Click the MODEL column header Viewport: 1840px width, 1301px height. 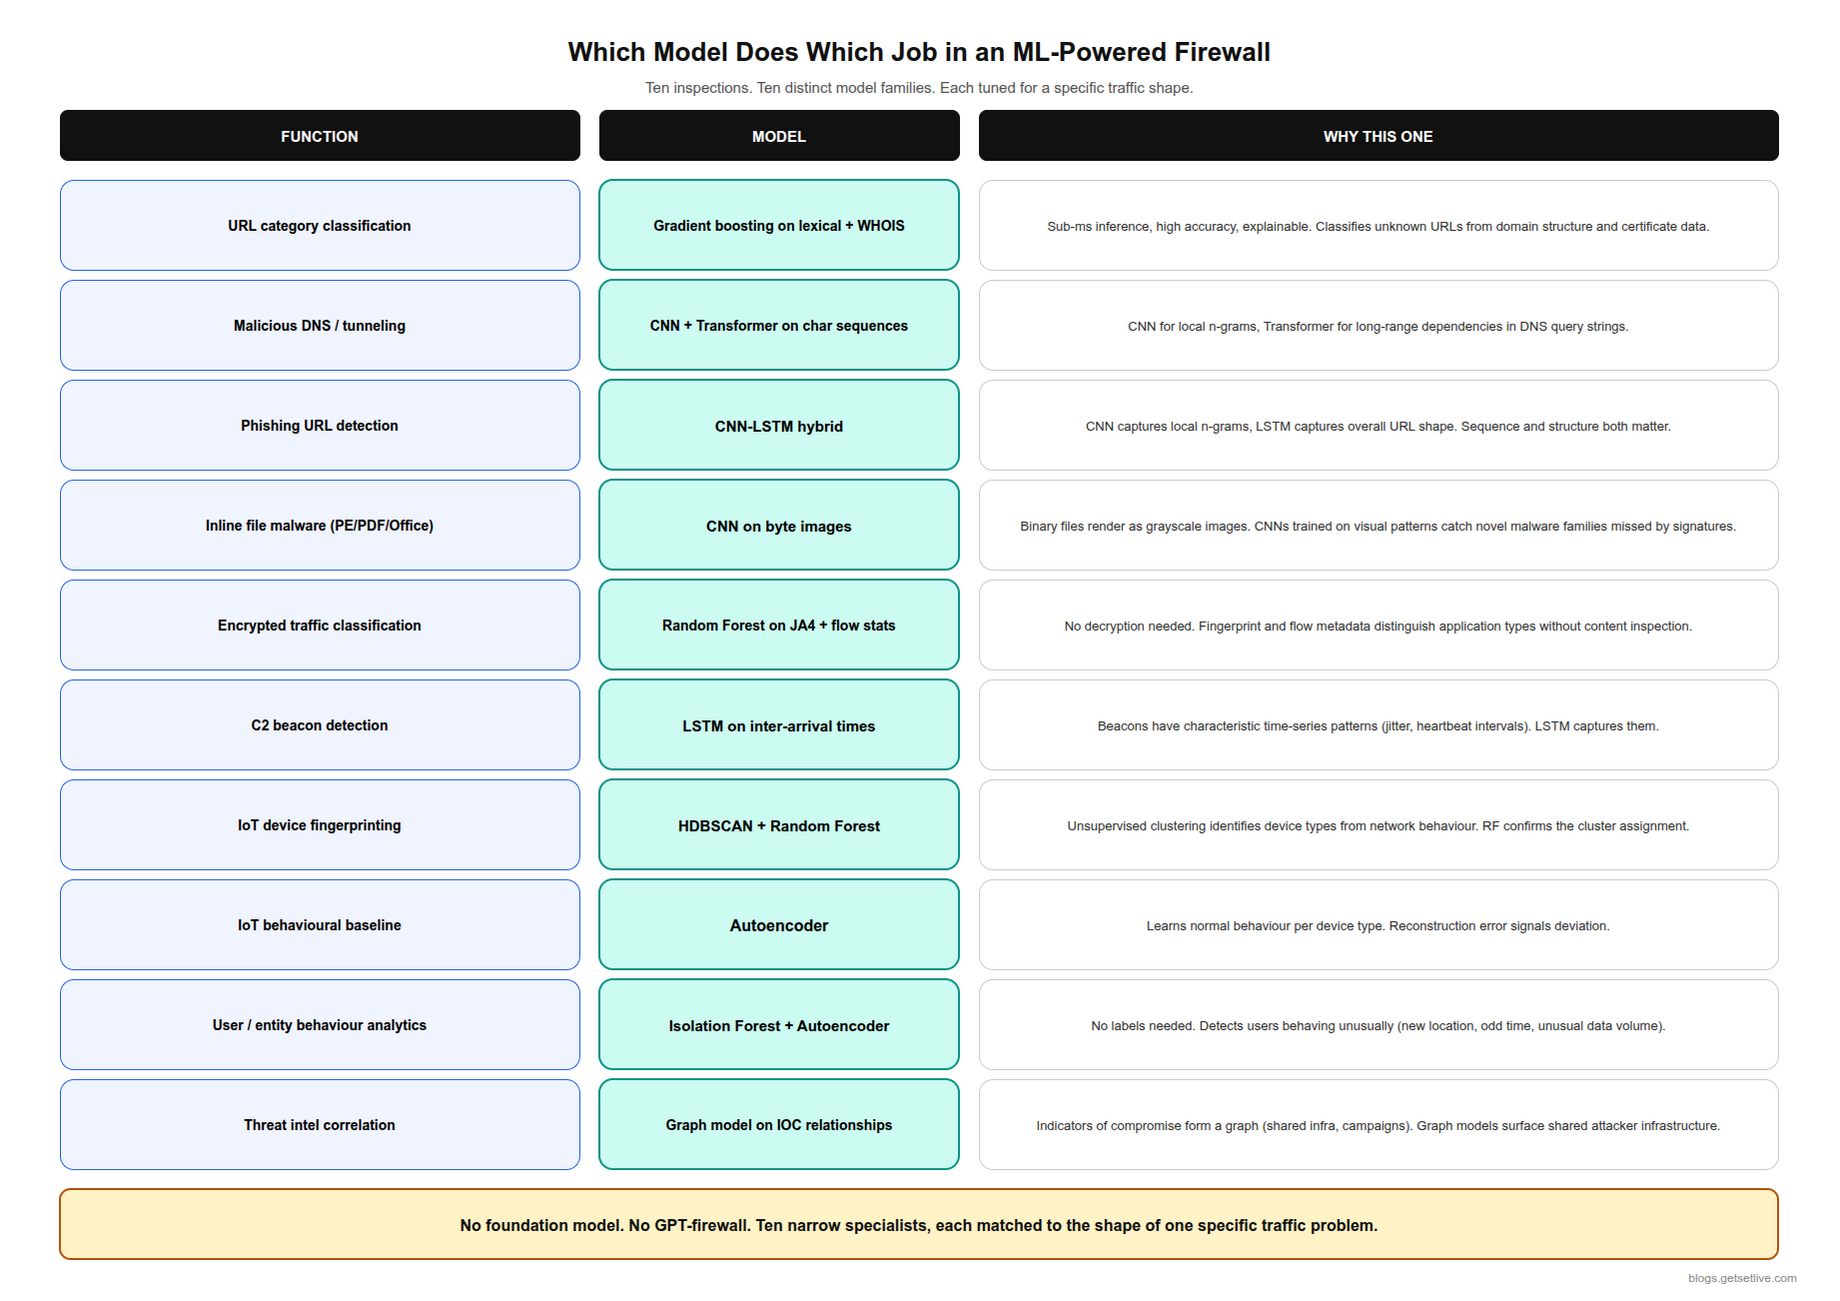coord(779,135)
